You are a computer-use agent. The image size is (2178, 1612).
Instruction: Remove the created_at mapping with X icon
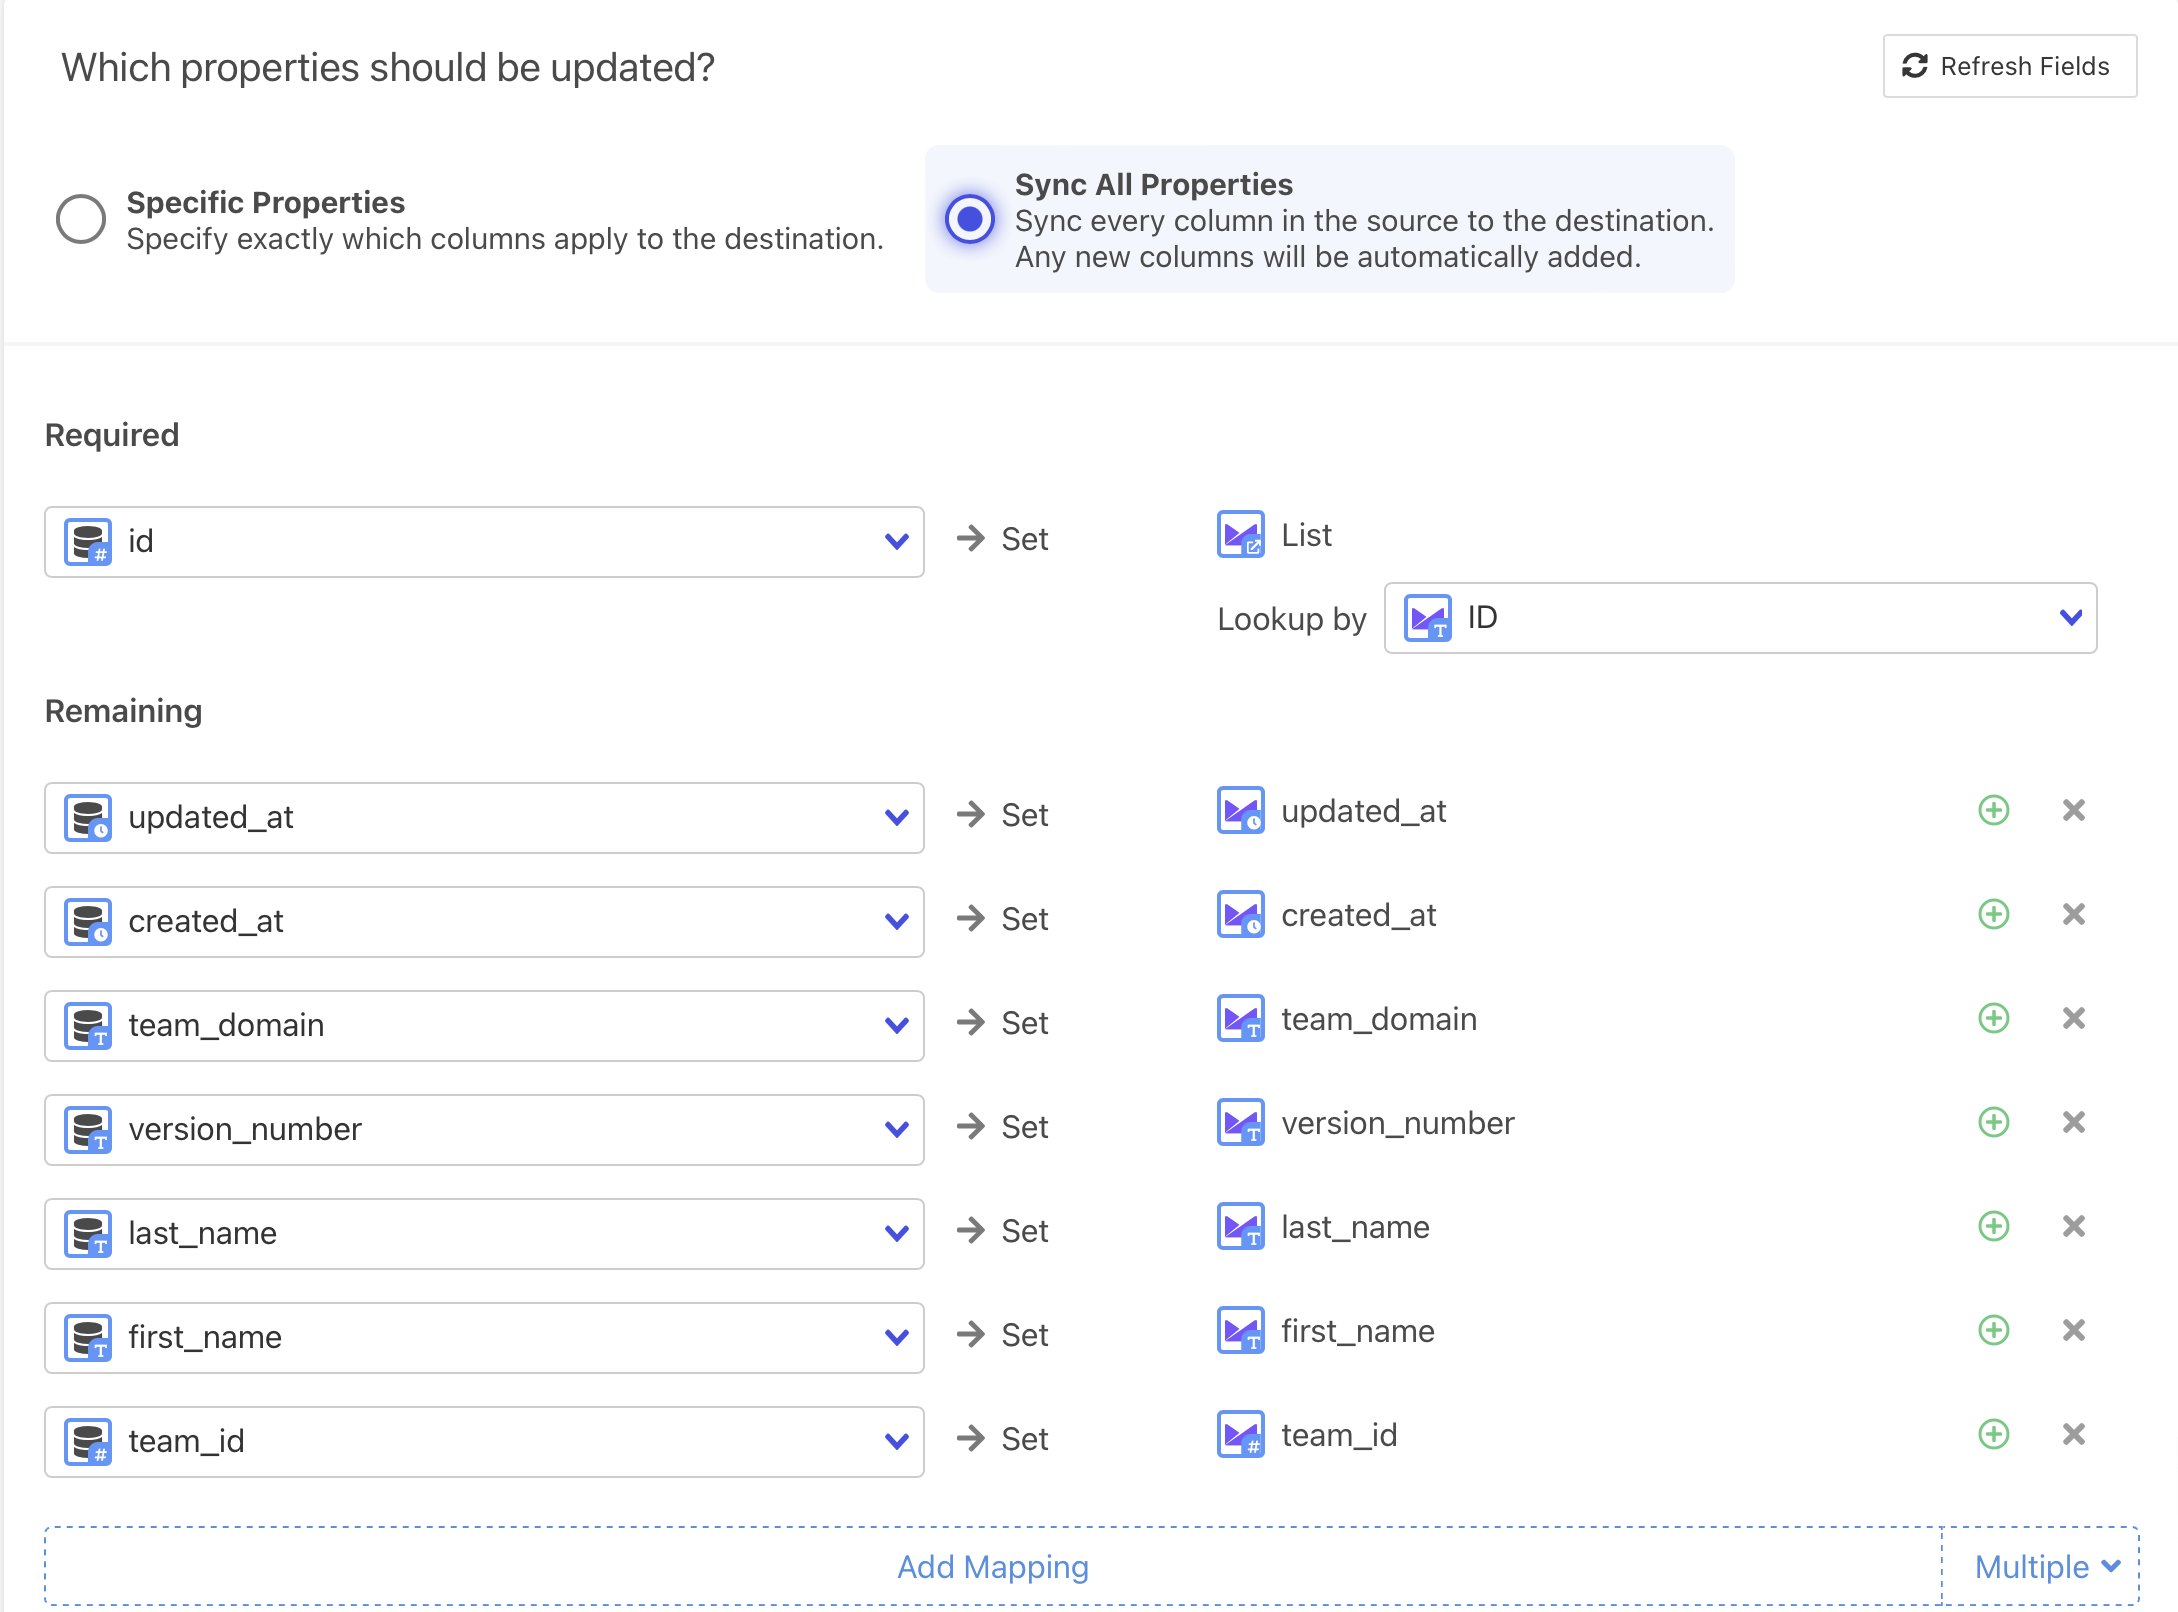tap(2073, 914)
